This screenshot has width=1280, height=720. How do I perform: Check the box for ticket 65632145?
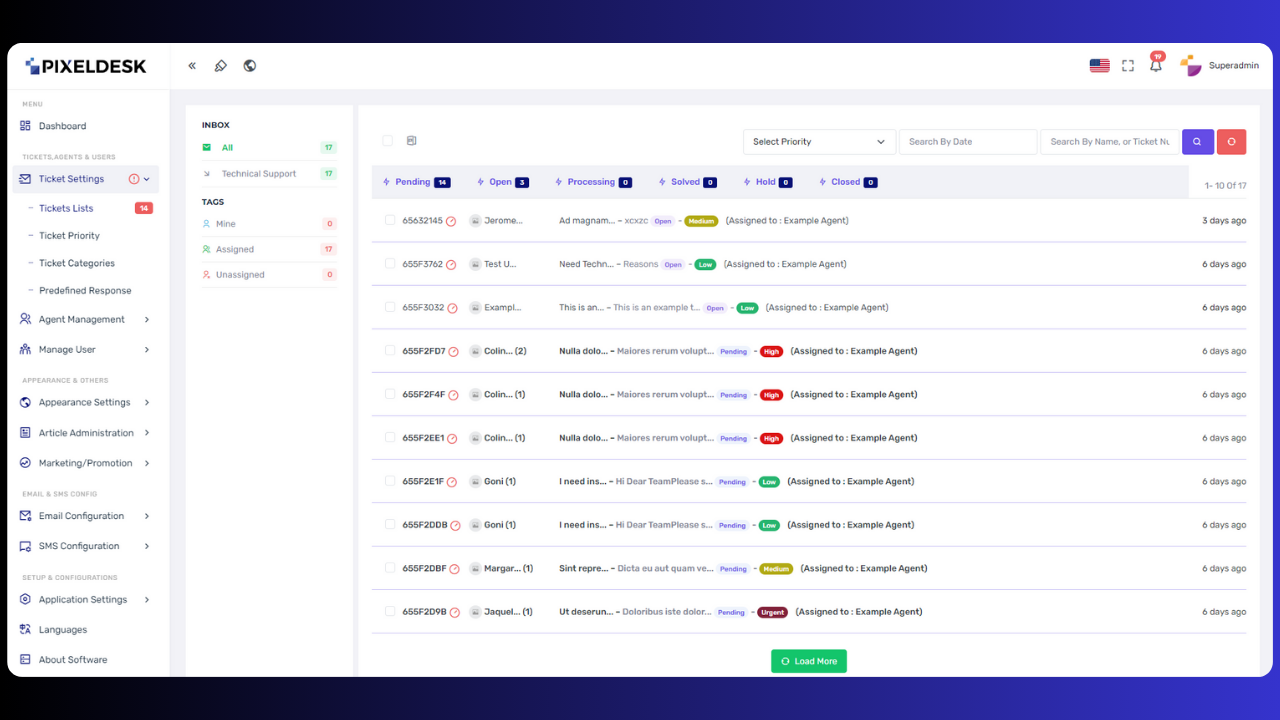(390, 220)
